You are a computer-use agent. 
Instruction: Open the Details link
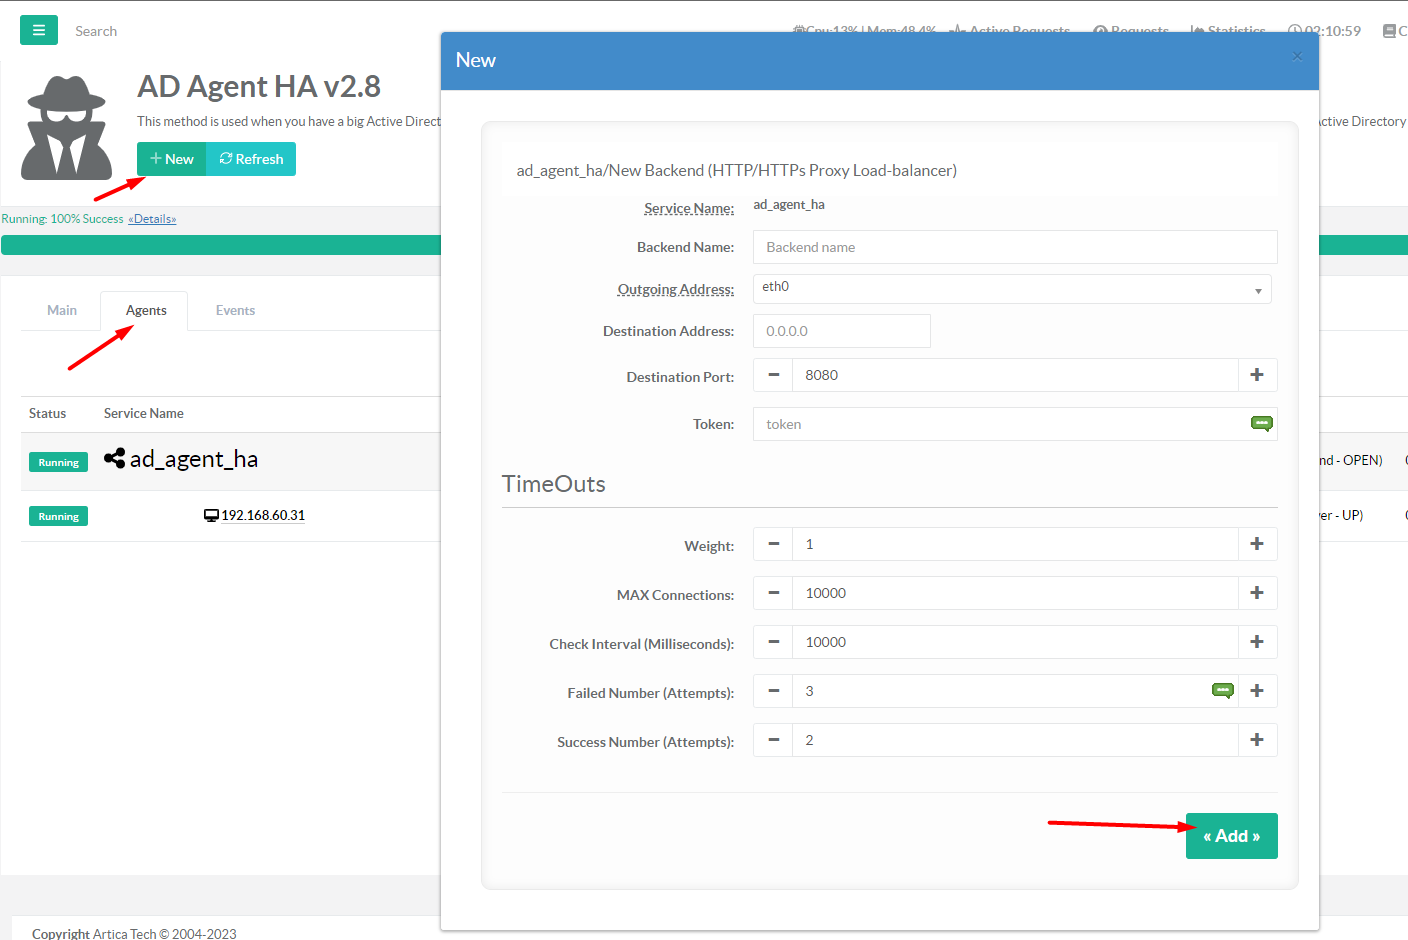152,219
